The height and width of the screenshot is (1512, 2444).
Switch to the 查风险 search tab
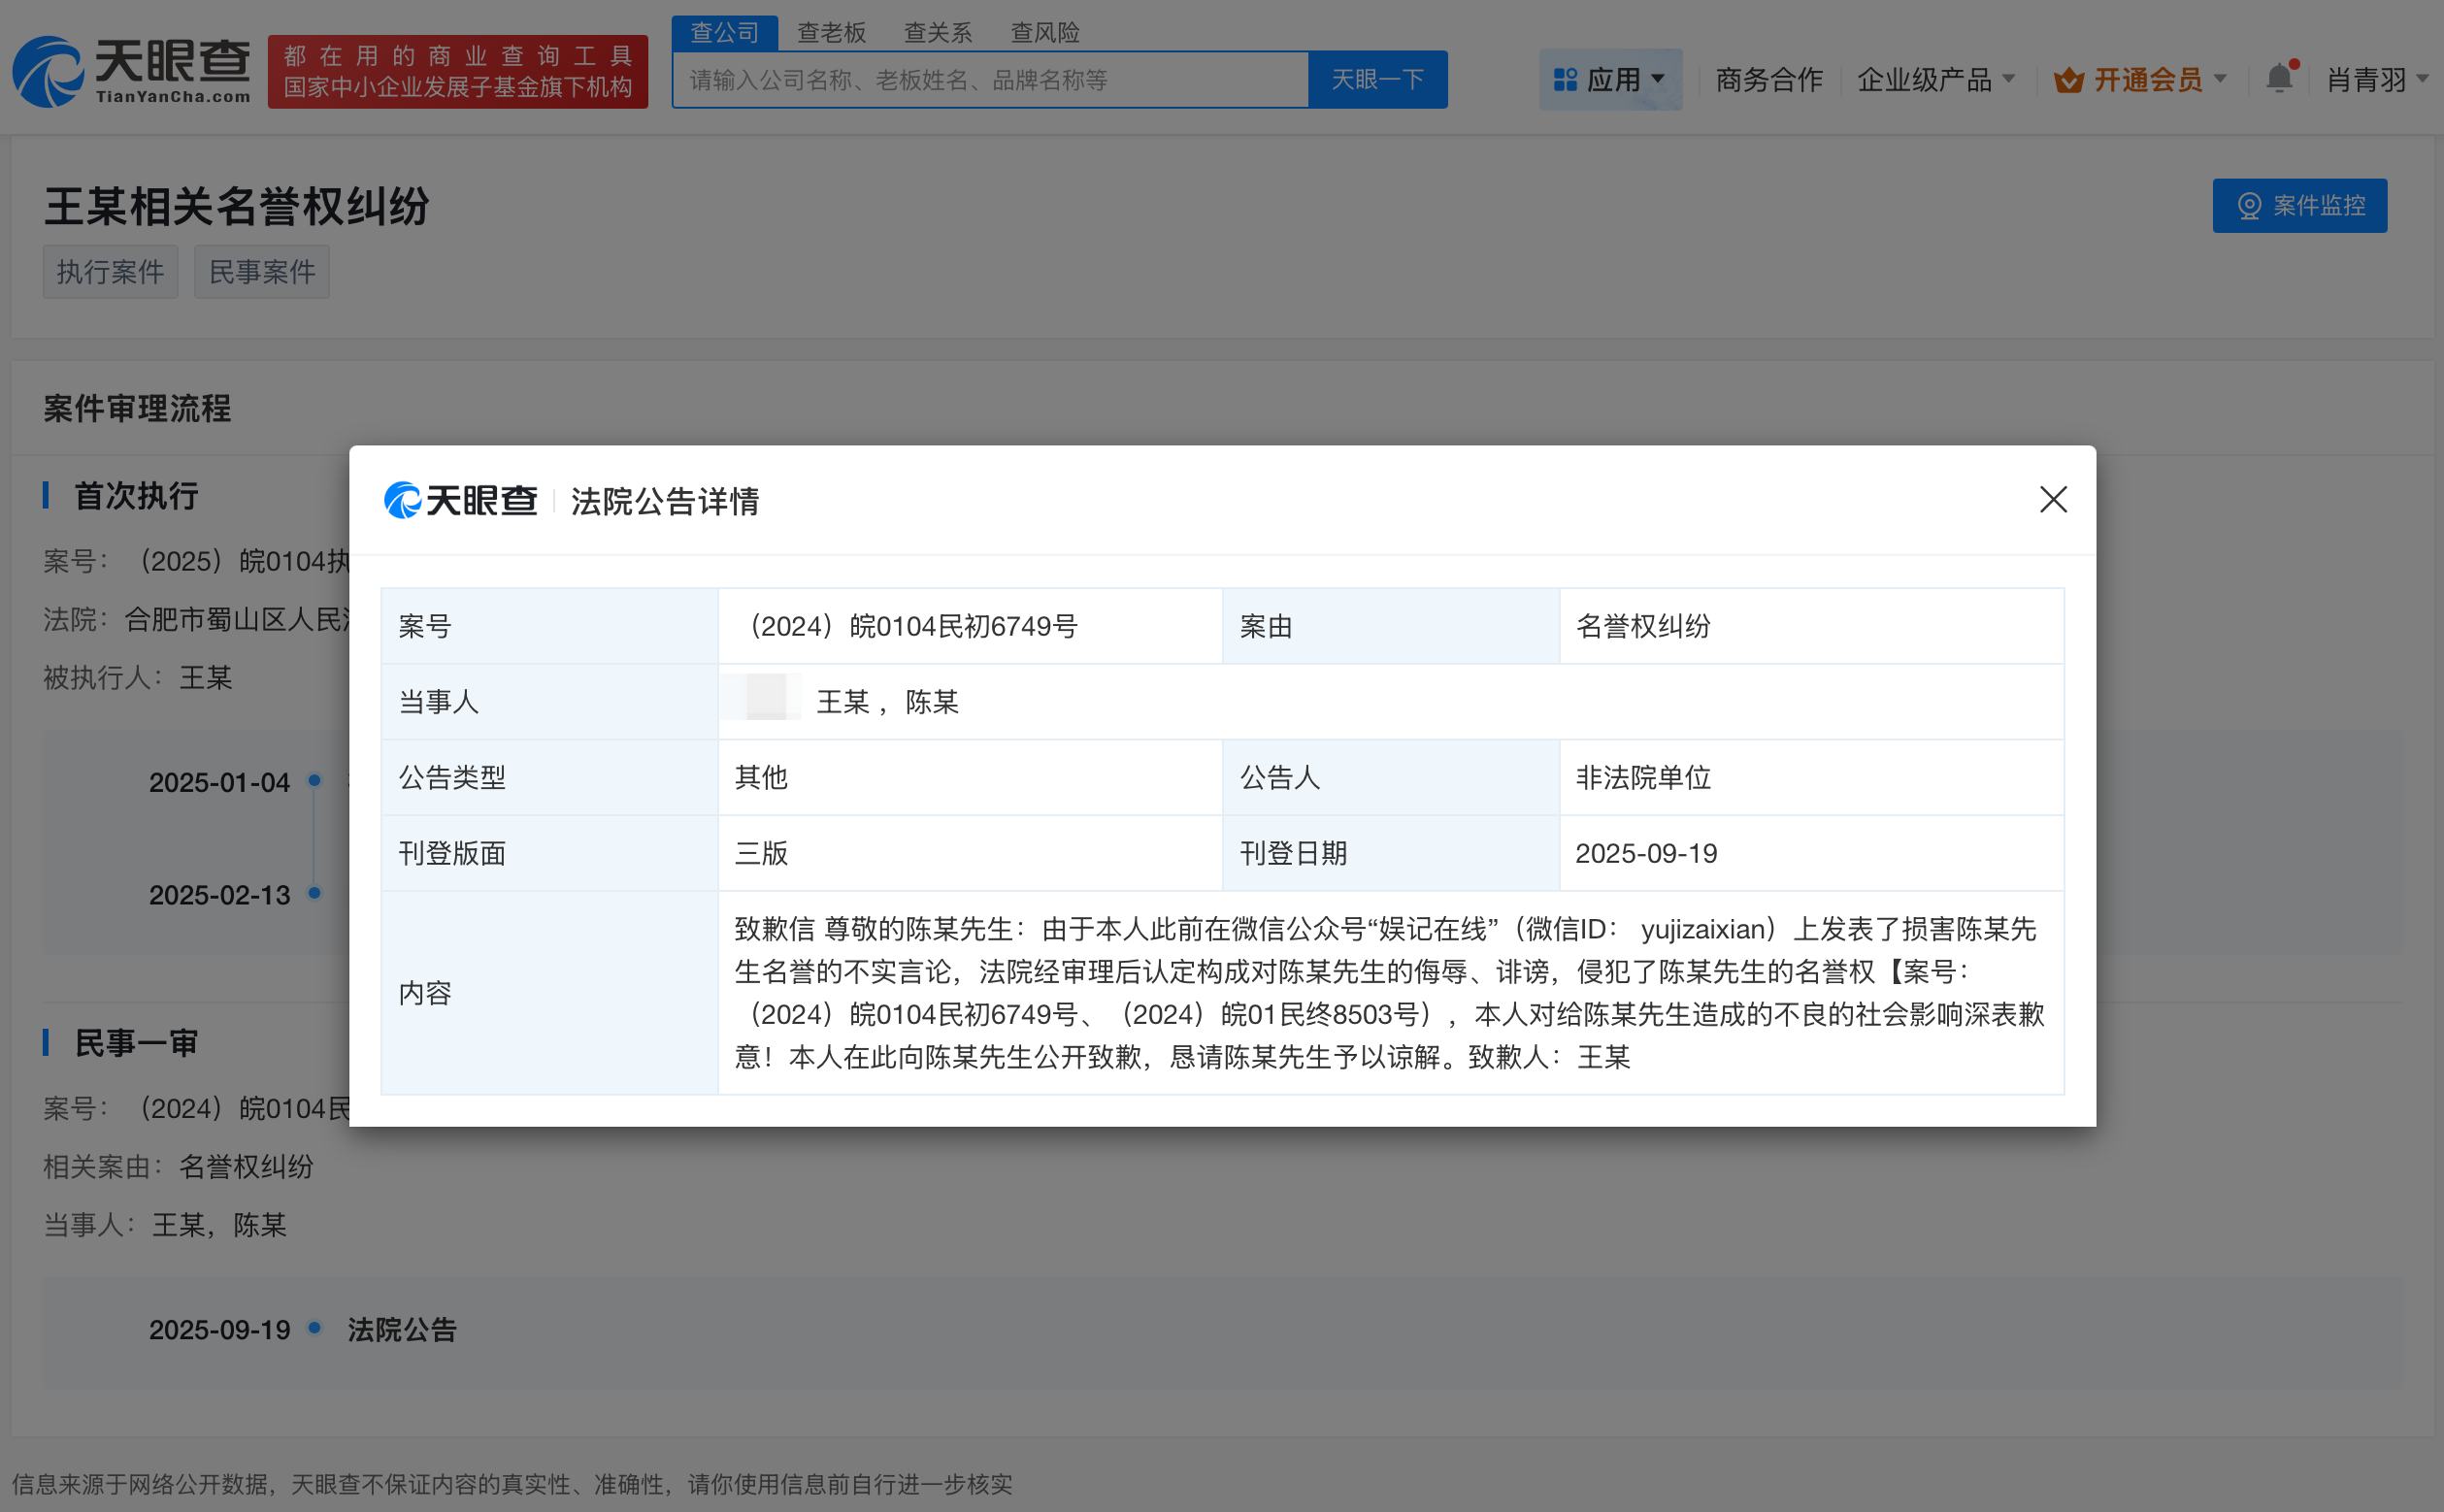pos(1044,32)
